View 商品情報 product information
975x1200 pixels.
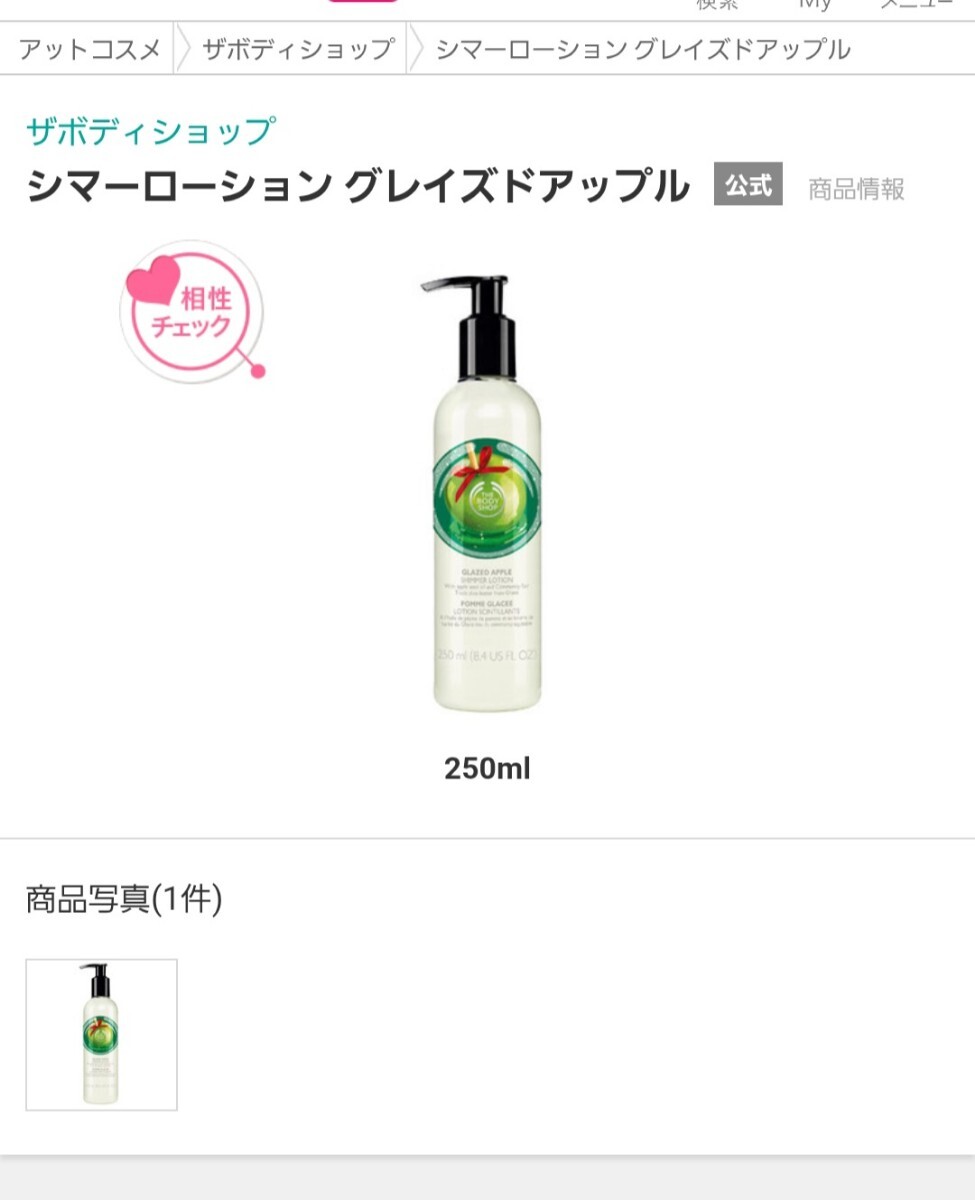(x=856, y=188)
